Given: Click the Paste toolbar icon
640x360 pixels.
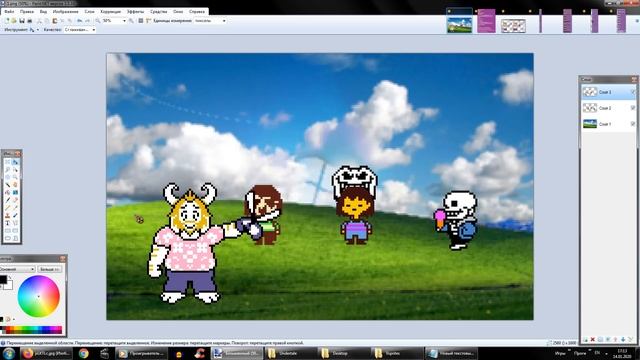Looking at the screenshot, I should click(x=55, y=21).
